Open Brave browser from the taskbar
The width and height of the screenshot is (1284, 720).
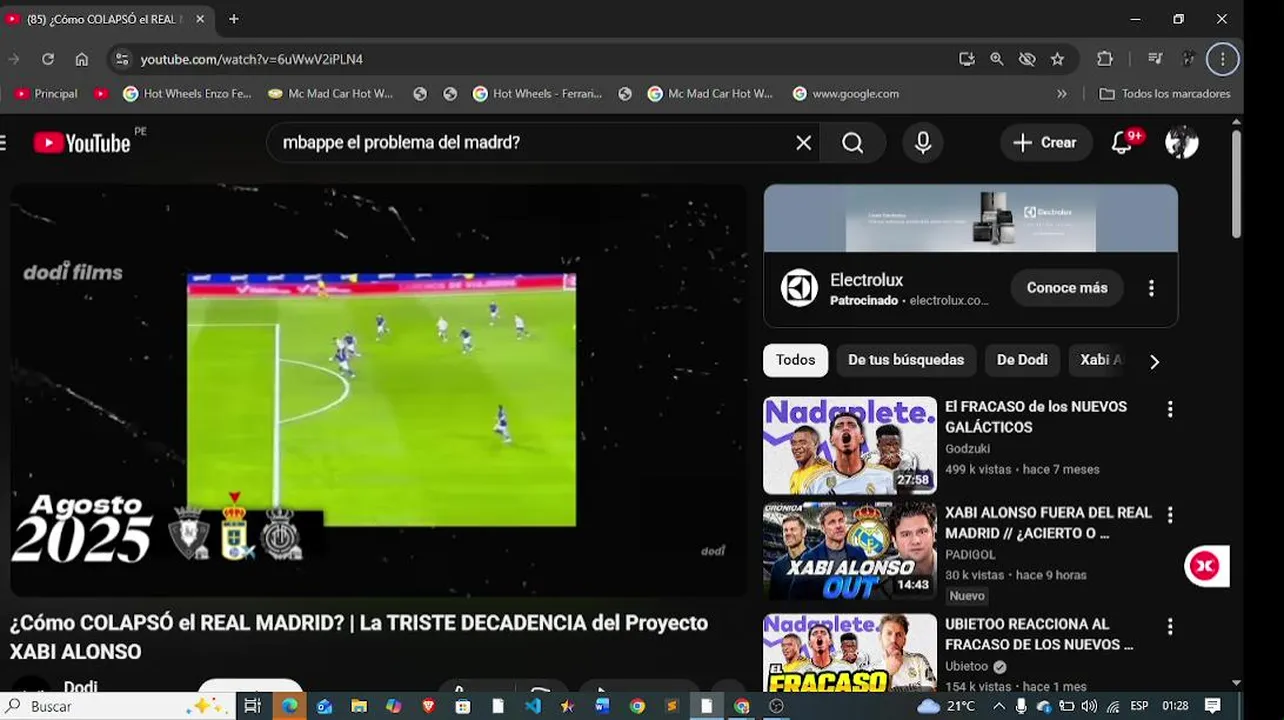tap(428, 706)
